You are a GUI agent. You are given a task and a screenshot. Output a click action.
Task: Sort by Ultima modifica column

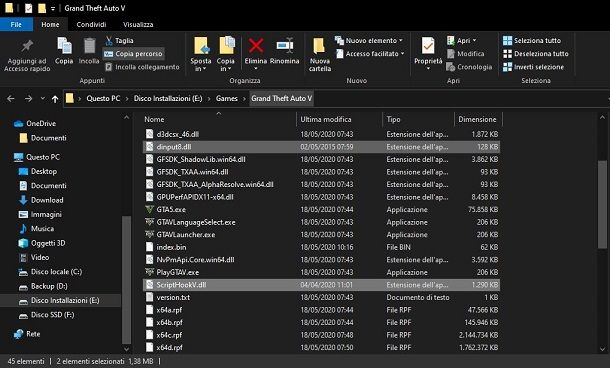coord(326,119)
